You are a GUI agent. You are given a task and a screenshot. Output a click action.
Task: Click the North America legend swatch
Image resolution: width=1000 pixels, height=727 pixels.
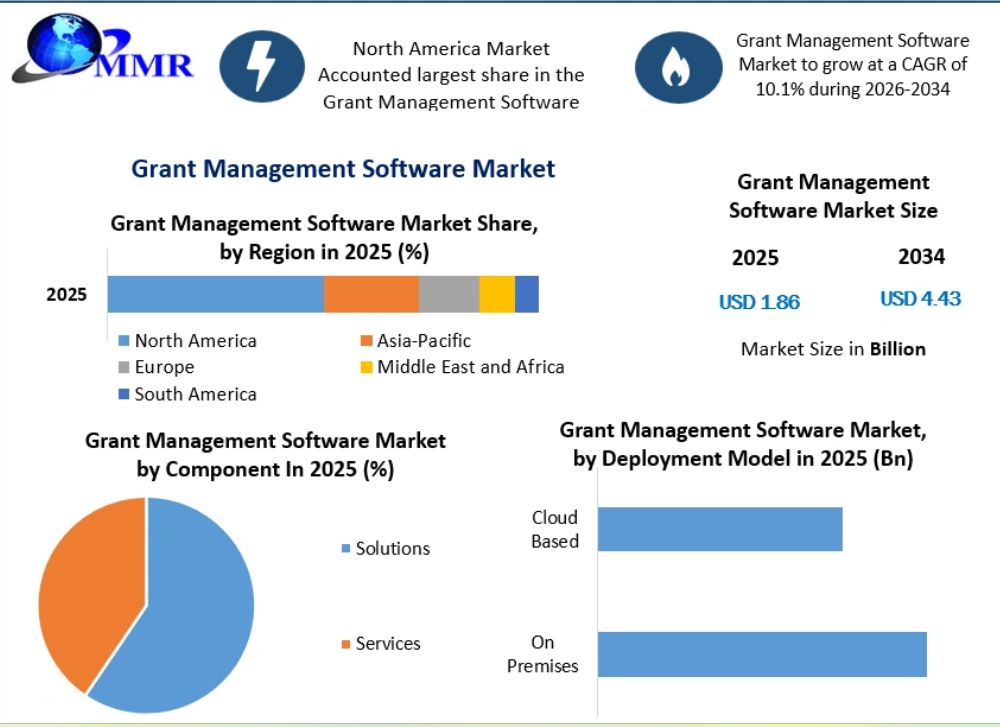coord(124,341)
